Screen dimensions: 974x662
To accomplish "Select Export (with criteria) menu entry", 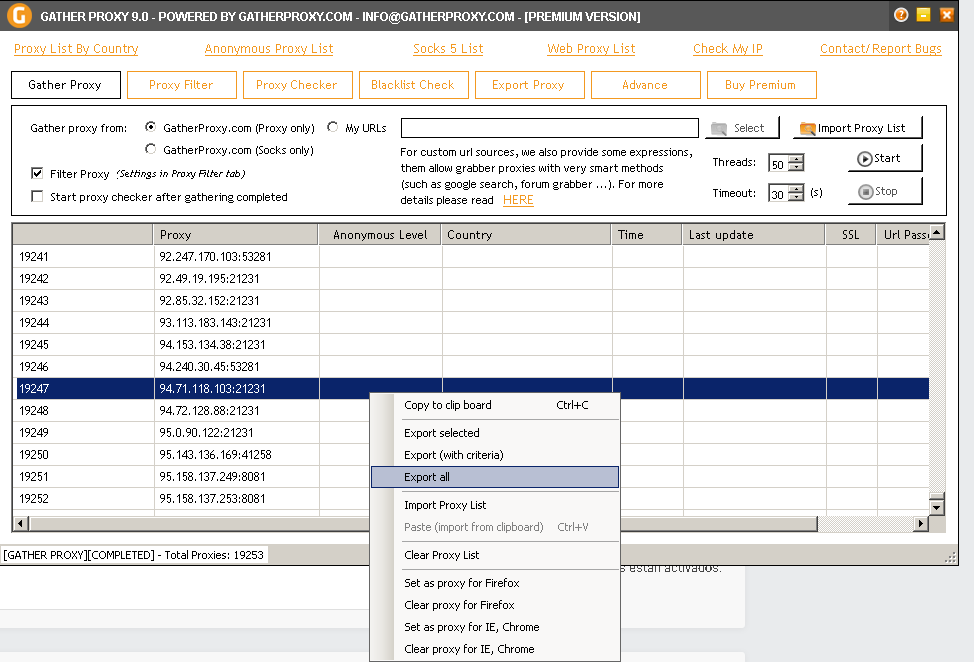I will tap(495, 455).
